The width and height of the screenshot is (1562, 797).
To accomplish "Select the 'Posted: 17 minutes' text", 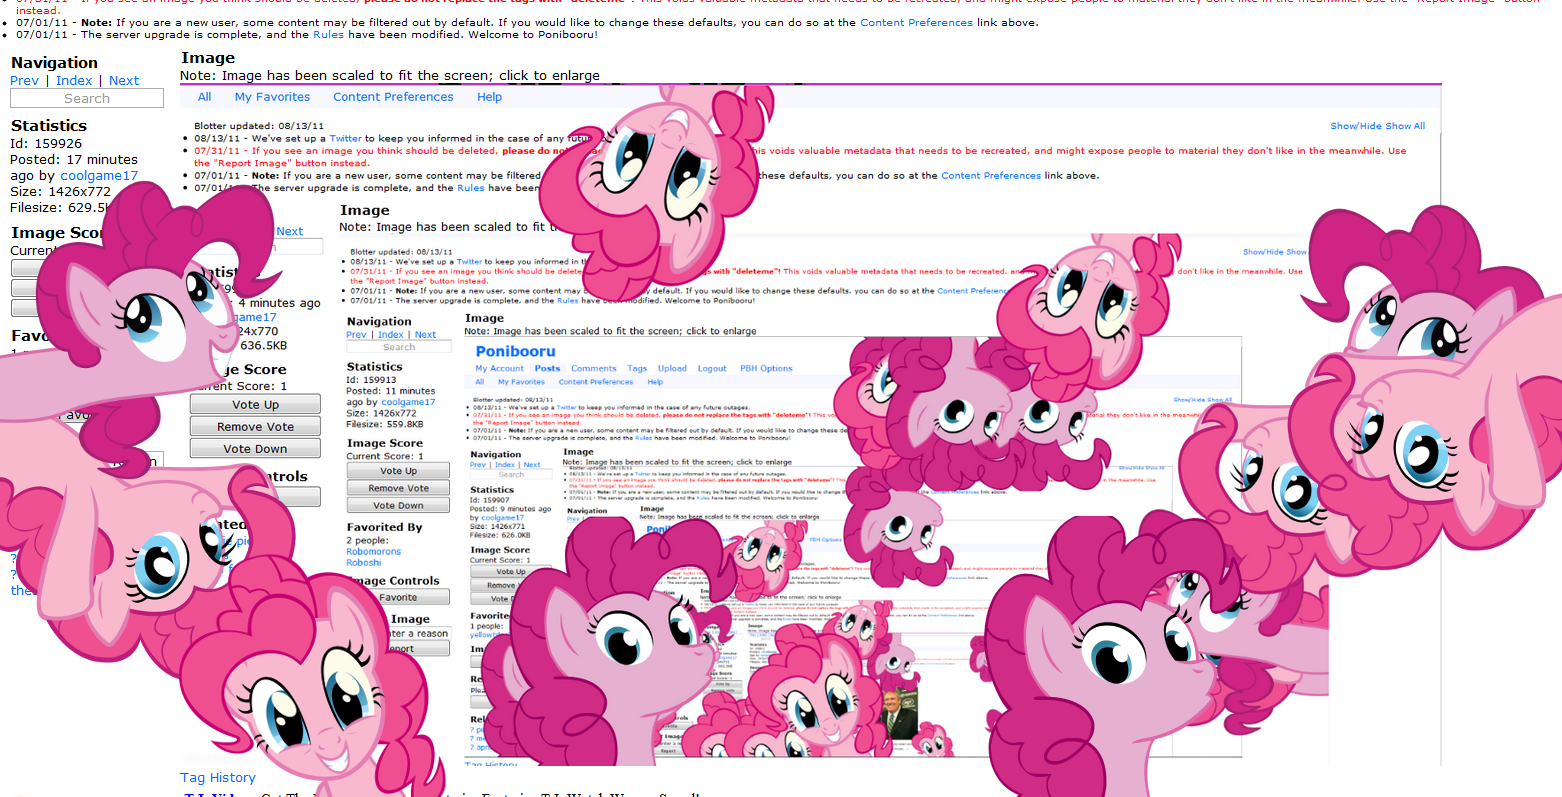I will pos(74,160).
